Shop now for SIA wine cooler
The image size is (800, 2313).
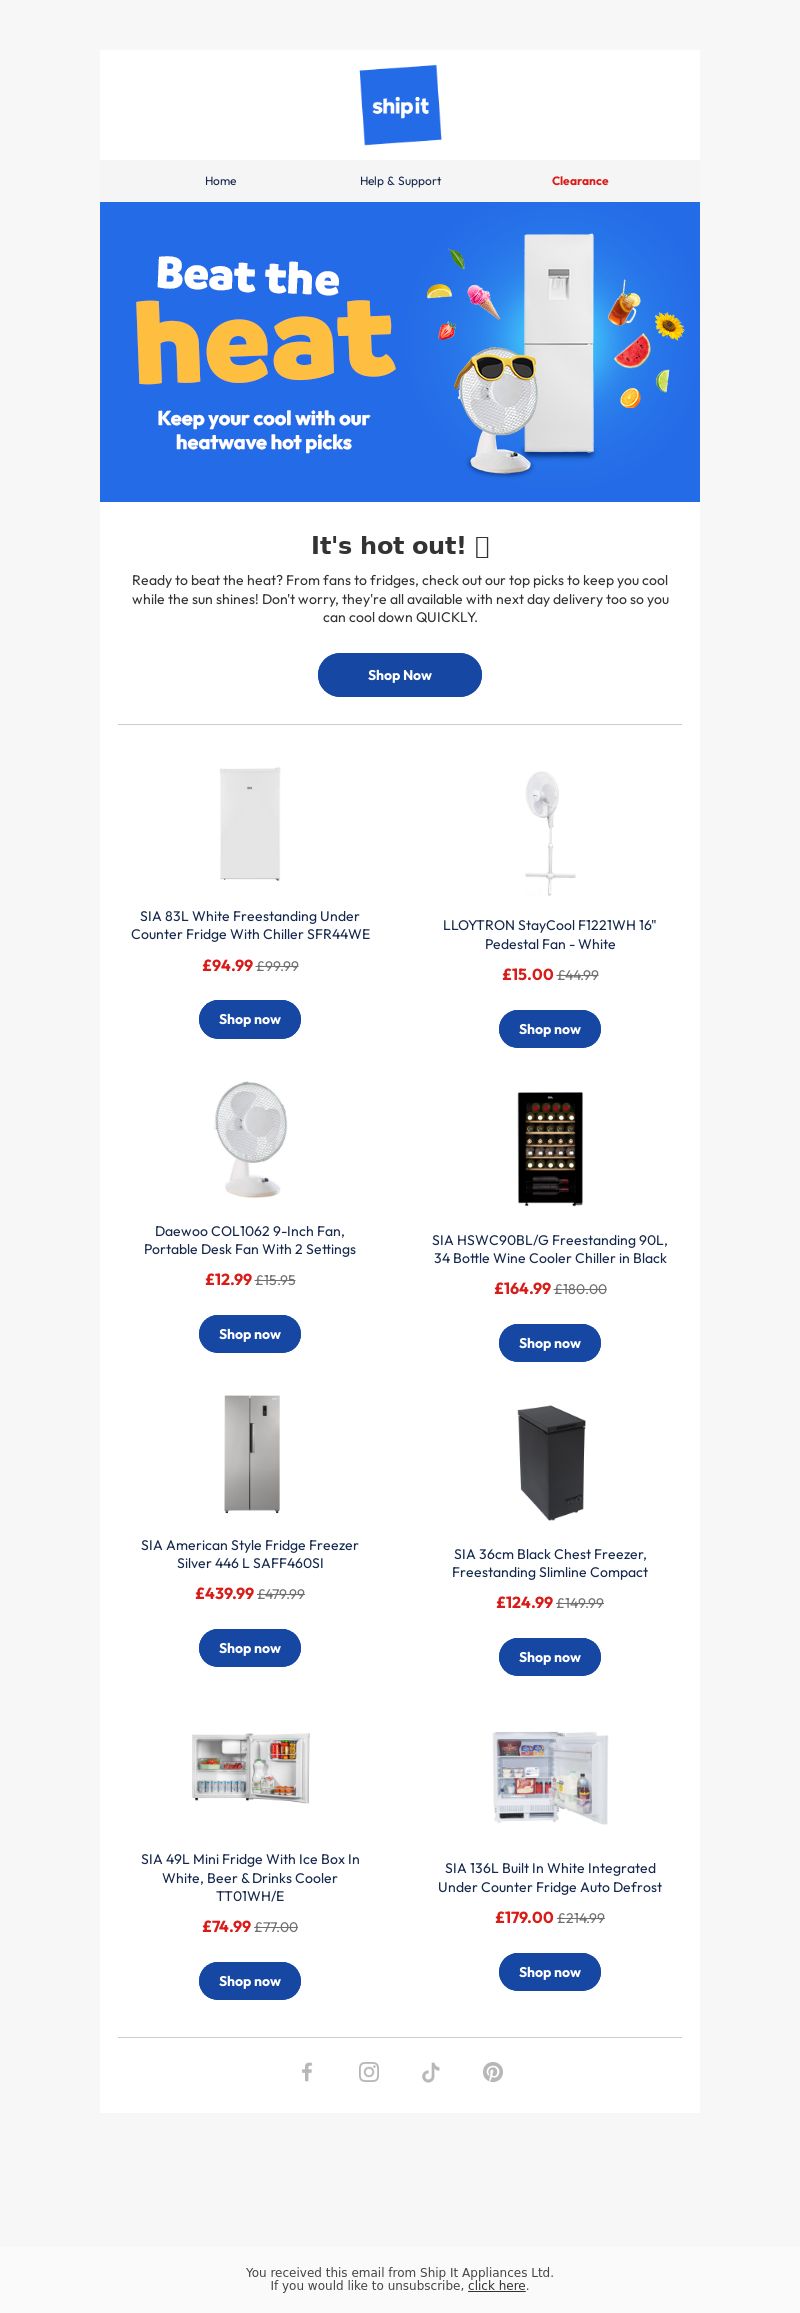(550, 1343)
